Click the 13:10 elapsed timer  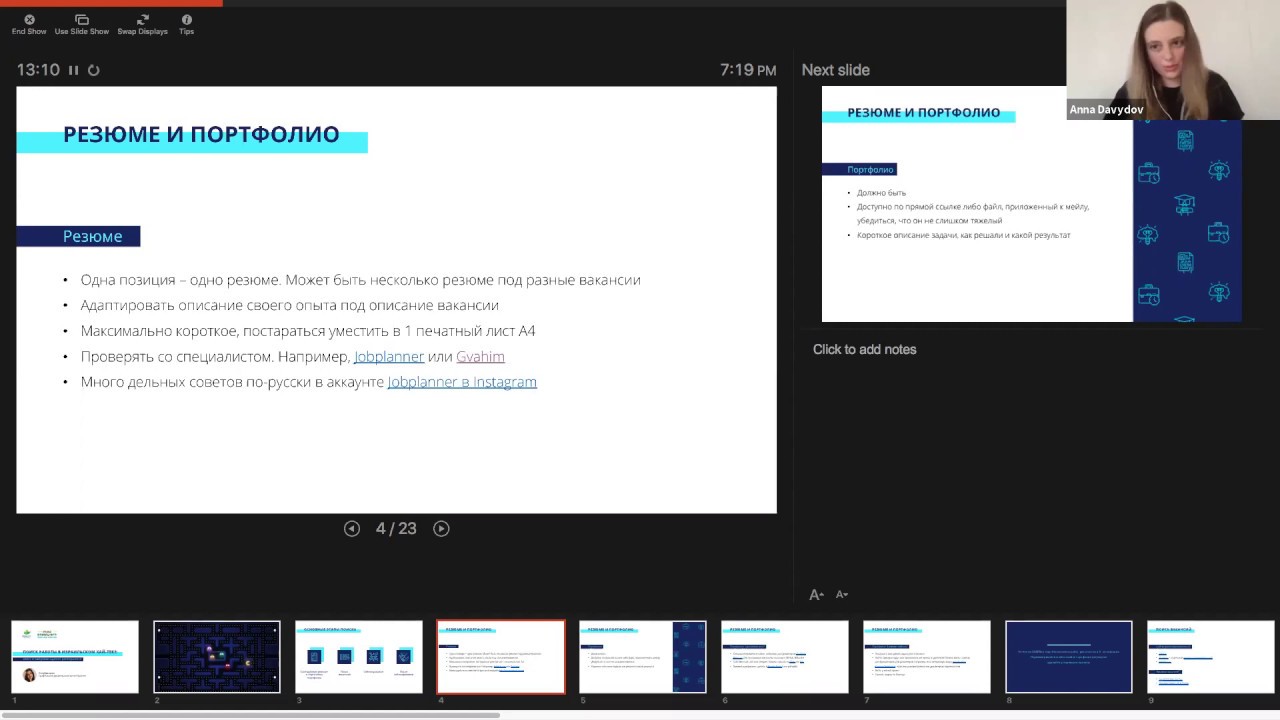coord(38,70)
